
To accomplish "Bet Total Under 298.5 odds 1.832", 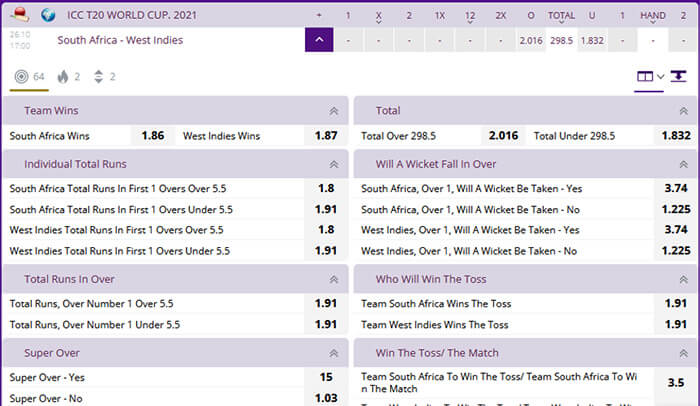I will point(676,136).
